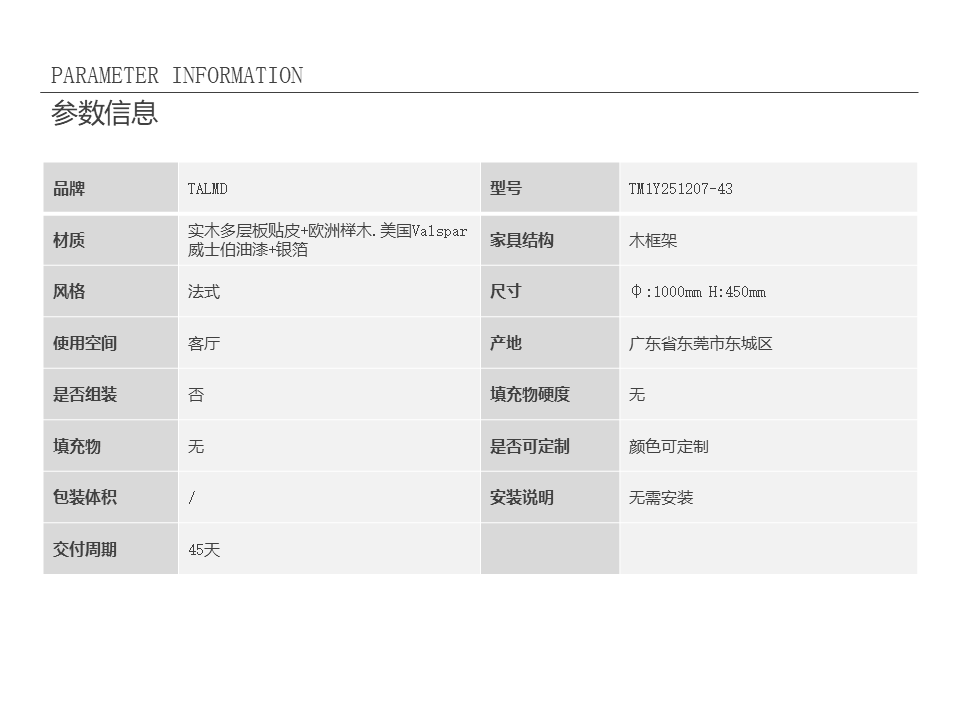Click the 参数信息 title text
The image size is (960, 720).
[x=104, y=113]
